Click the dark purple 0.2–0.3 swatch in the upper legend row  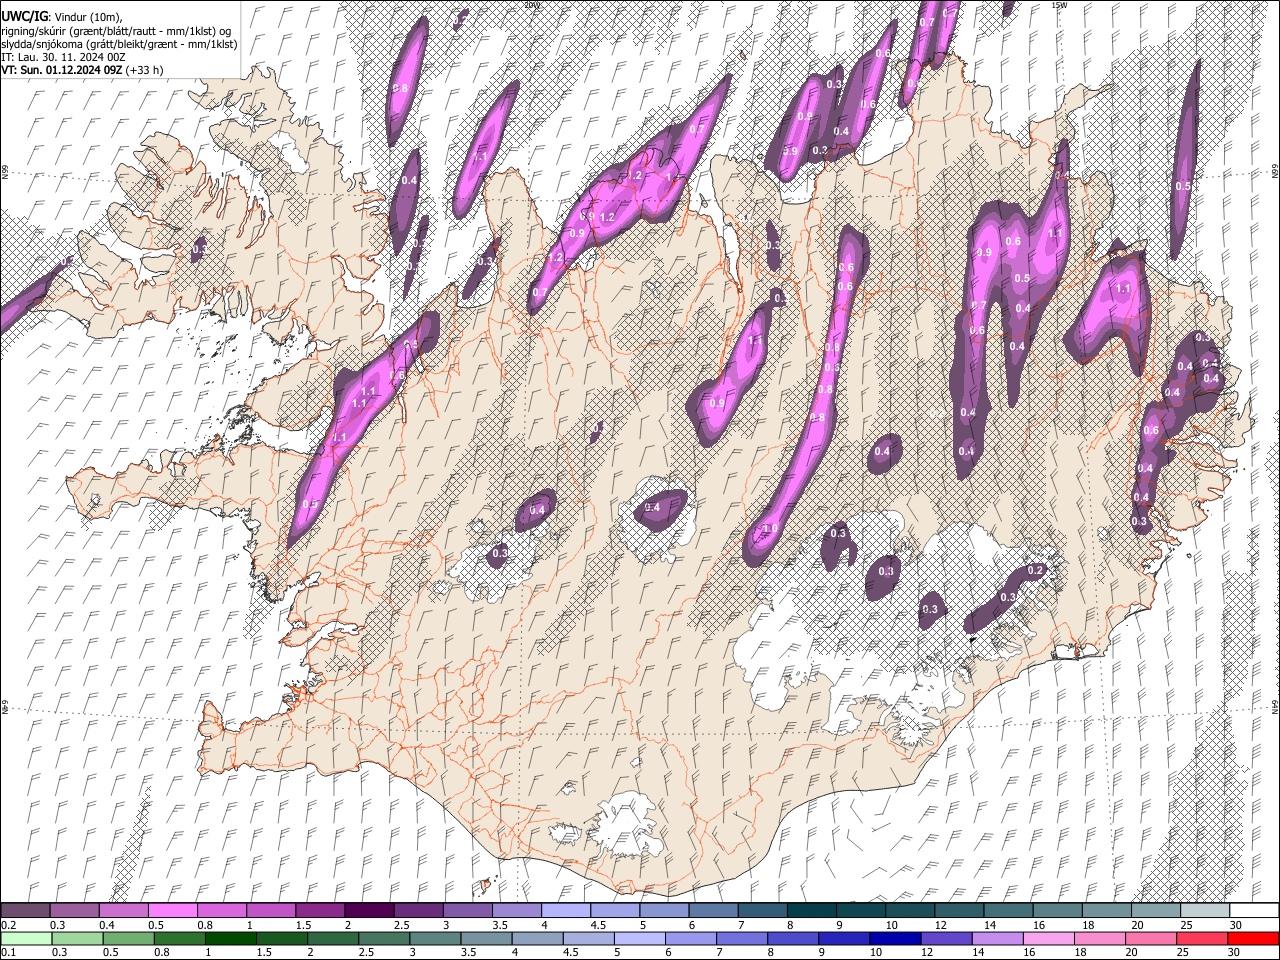click(x=25, y=911)
